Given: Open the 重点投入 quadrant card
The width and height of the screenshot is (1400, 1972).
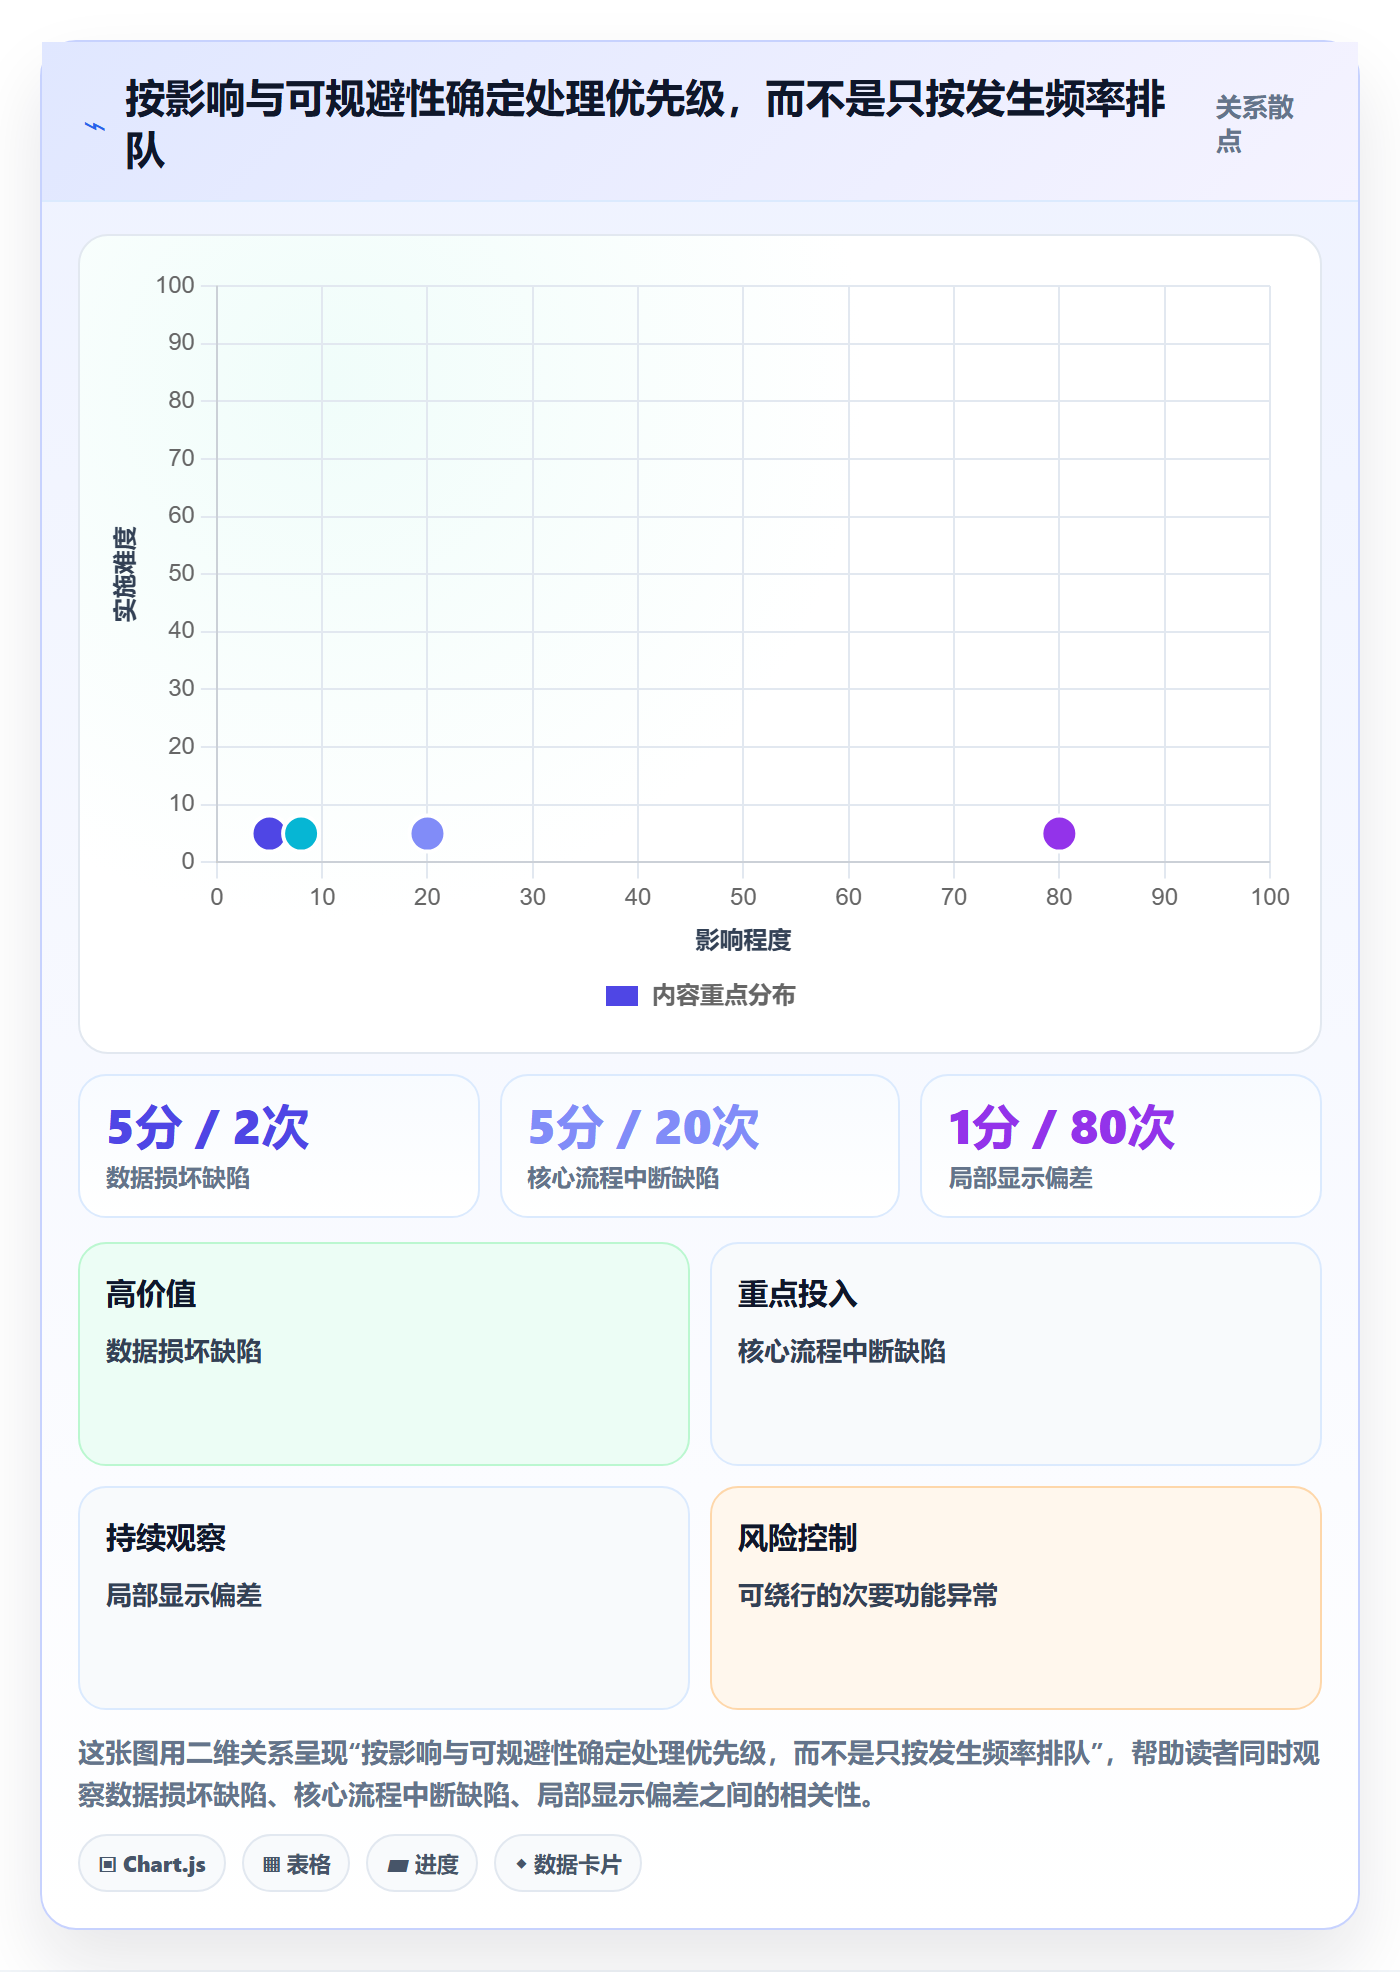Looking at the screenshot, I should [1016, 1354].
